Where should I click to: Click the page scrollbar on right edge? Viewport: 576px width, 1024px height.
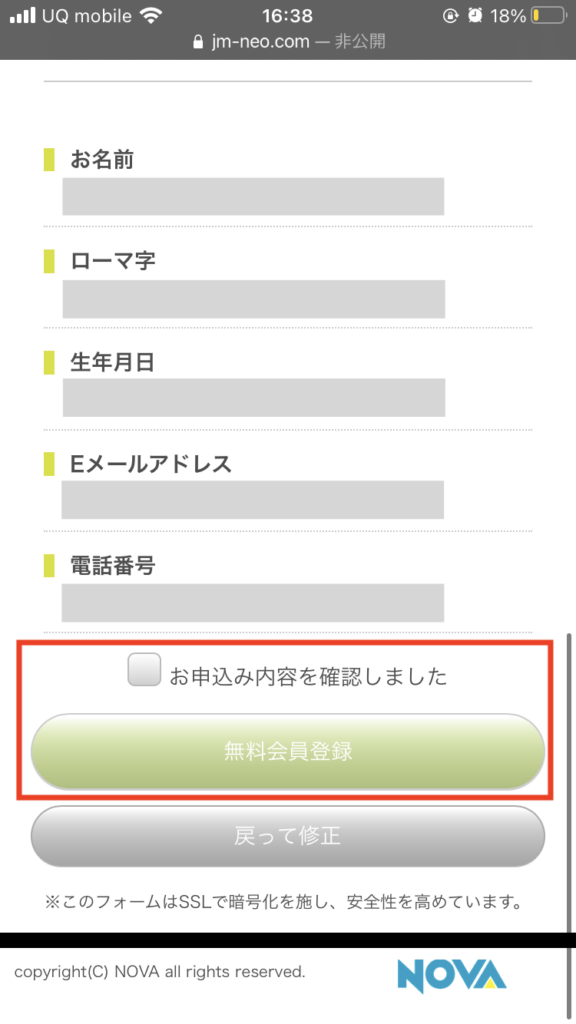pos(570,825)
